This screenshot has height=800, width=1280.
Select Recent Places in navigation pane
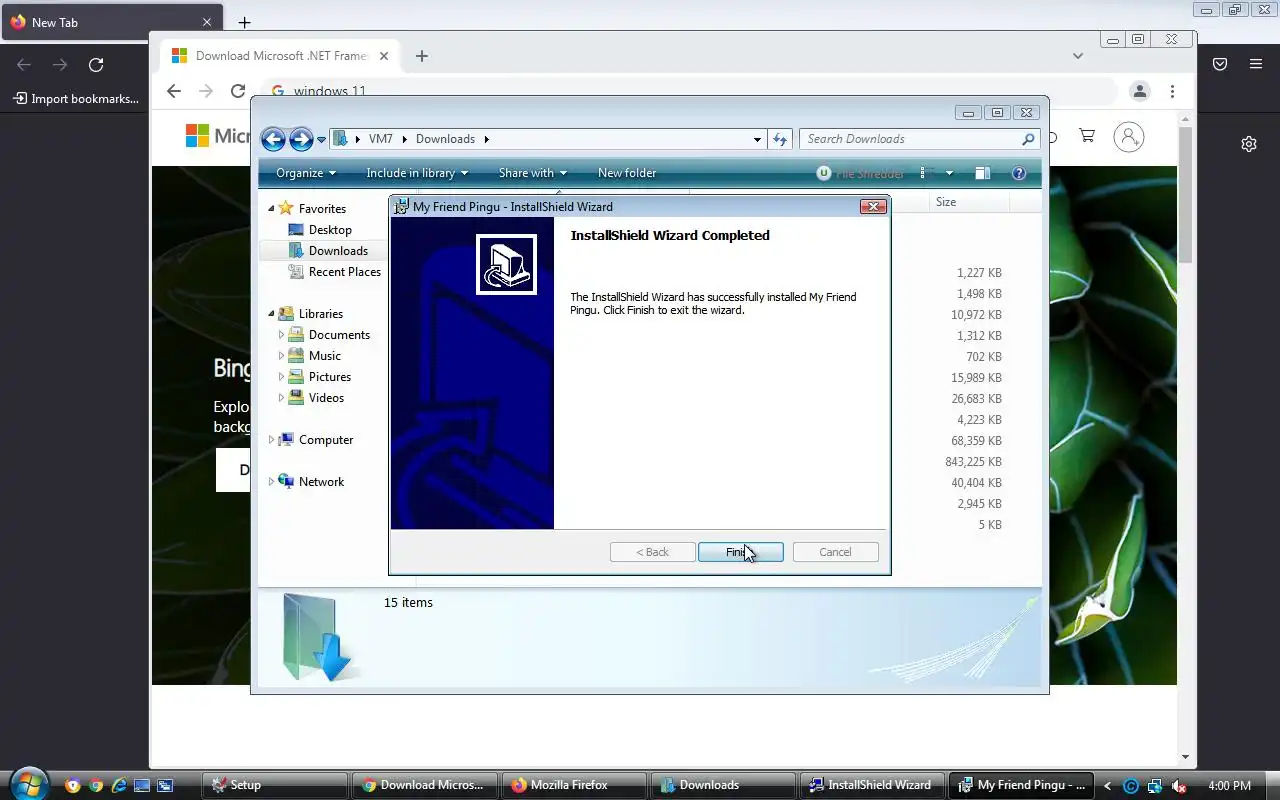[344, 271]
